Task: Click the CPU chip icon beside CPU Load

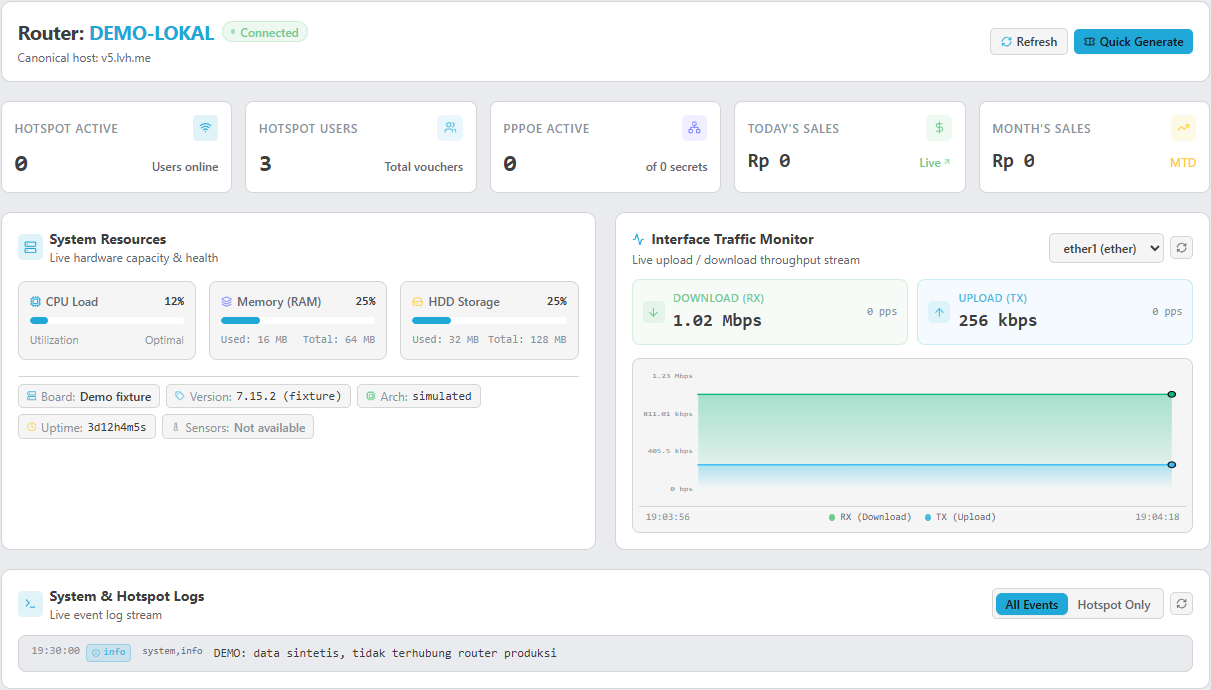Action: click(x=36, y=301)
